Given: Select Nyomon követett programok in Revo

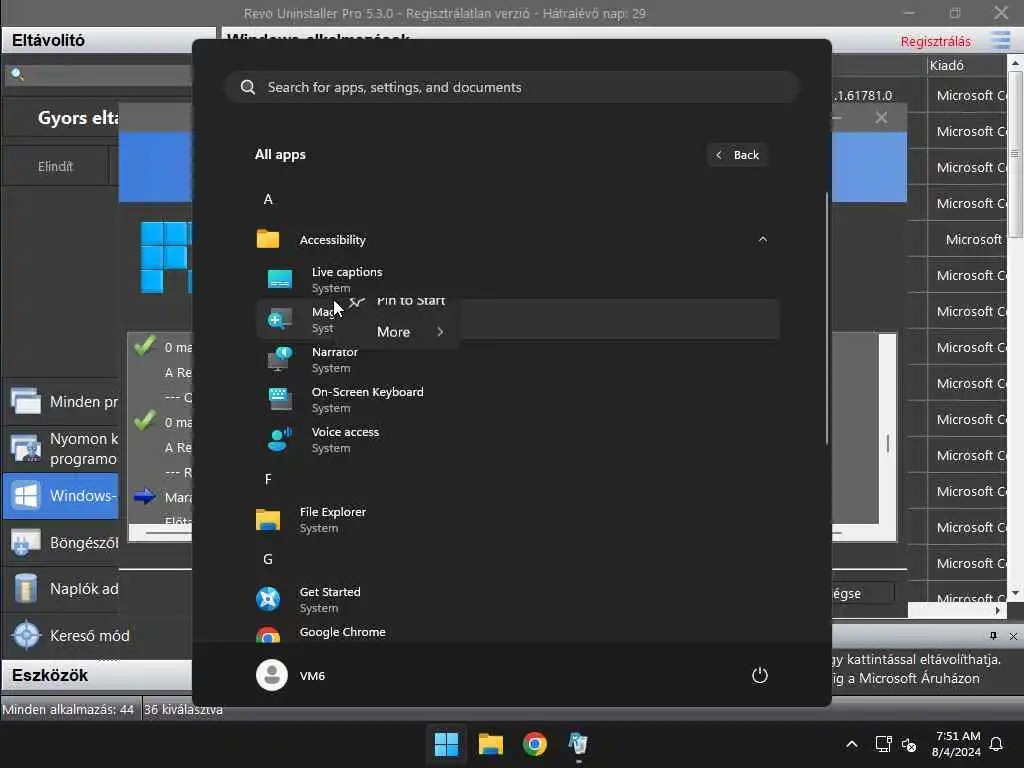Looking at the screenshot, I should click(61, 448).
